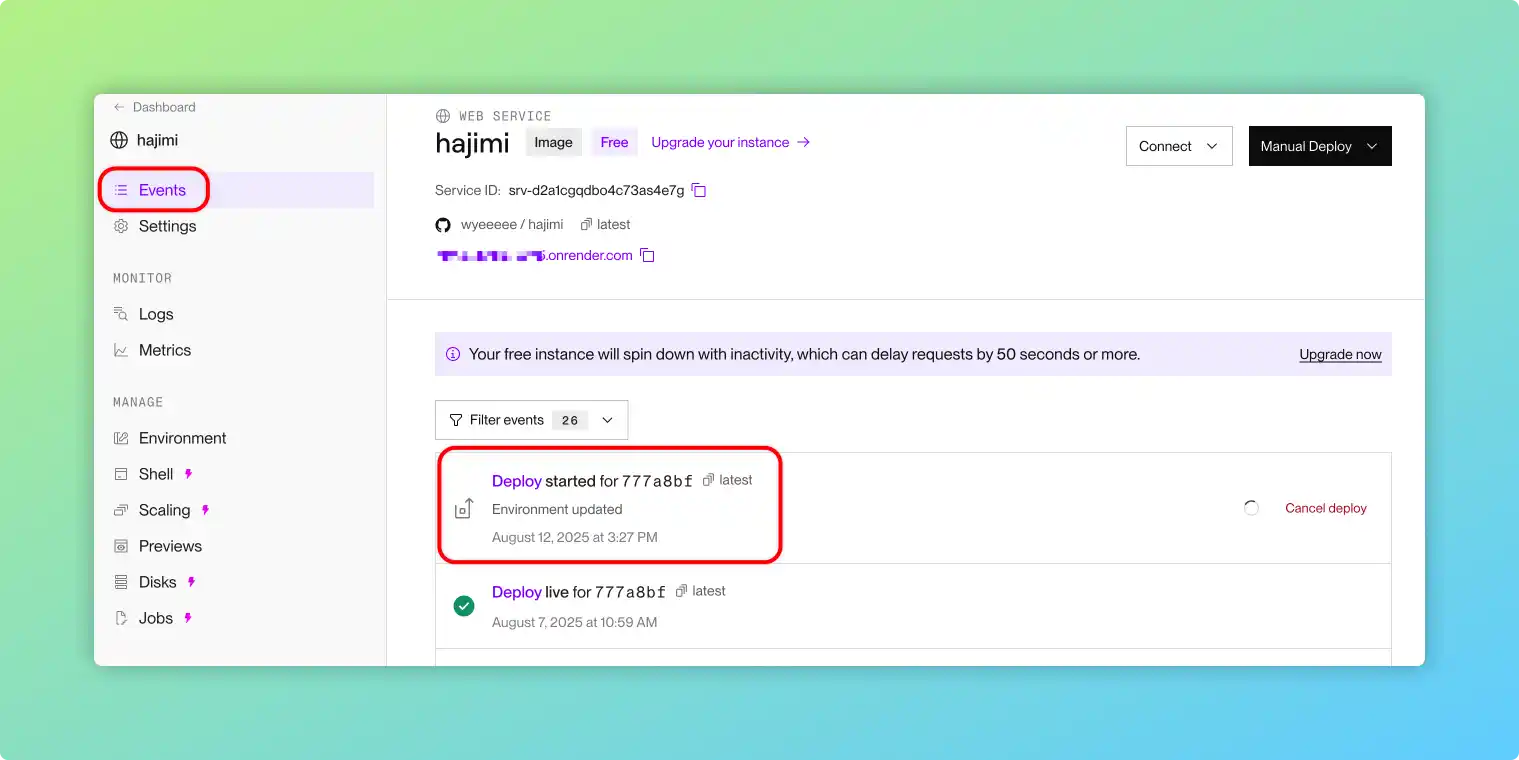Click Cancel deploy

(x=1325, y=508)
